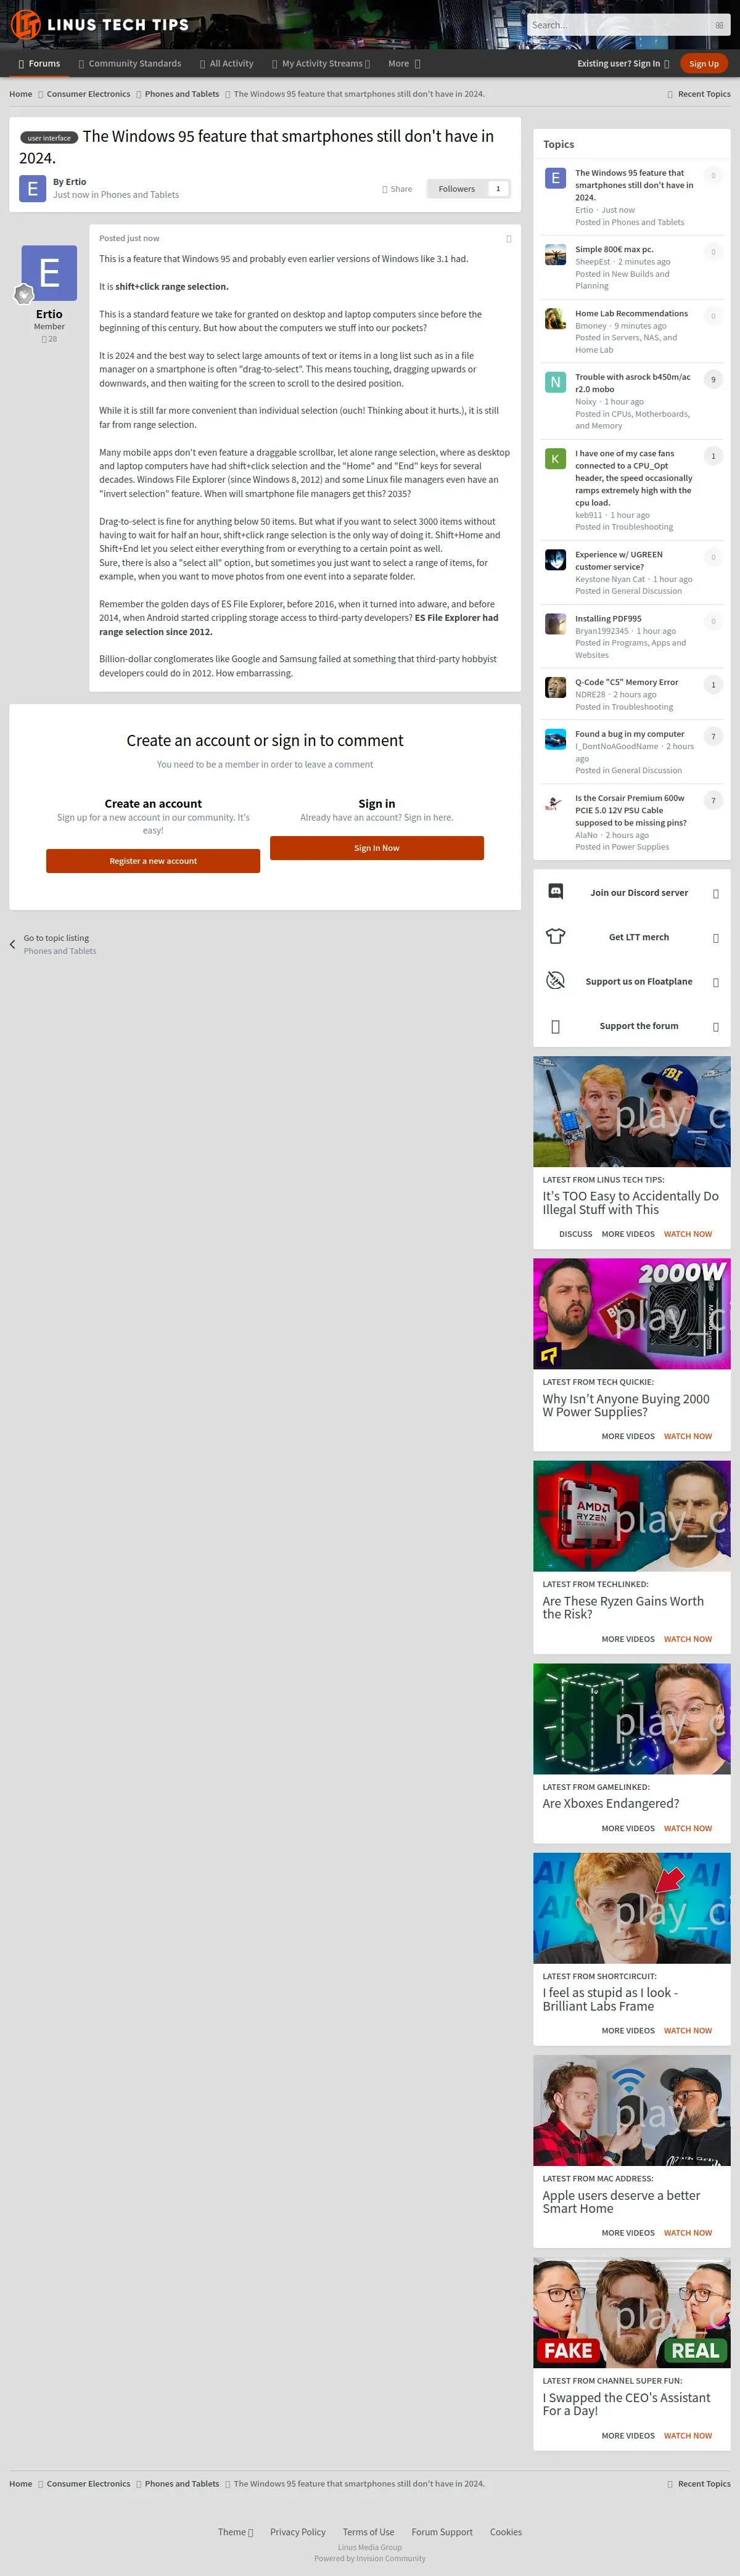The width and height of the screenshot is (740, 2576).
Task: Open the Privacy Policy link
Action: (298, 2531)
